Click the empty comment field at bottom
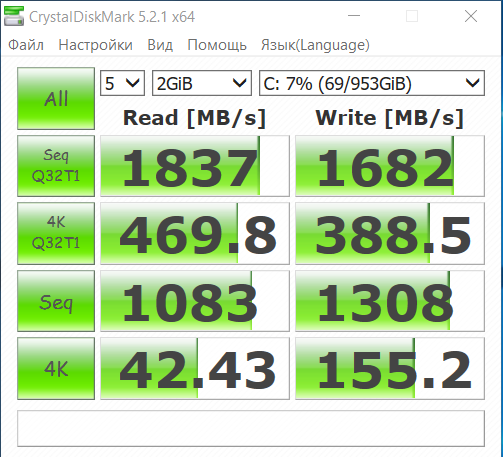The image size is (503, 457). click(251, 428)
